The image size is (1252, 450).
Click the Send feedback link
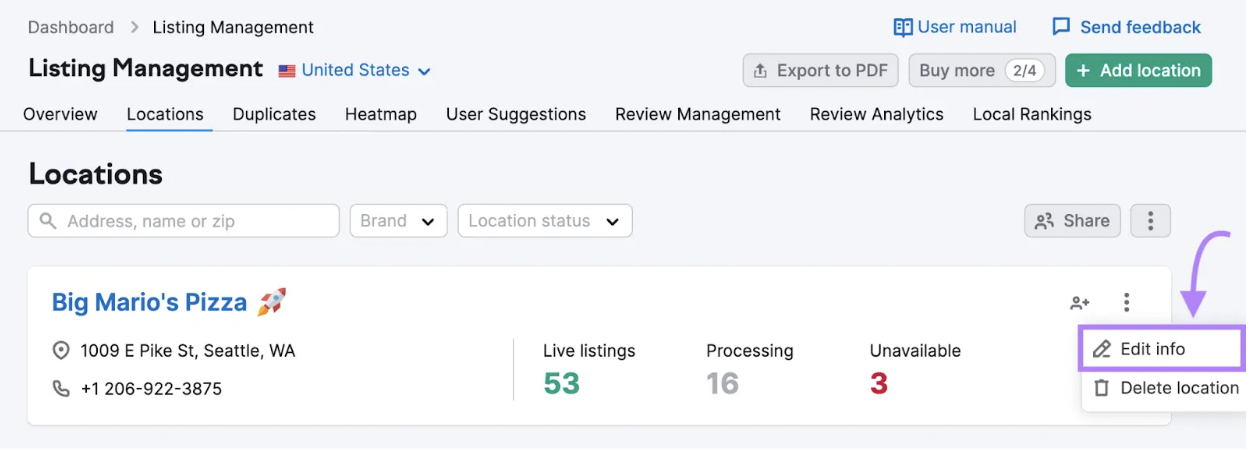pos(1127,27)
